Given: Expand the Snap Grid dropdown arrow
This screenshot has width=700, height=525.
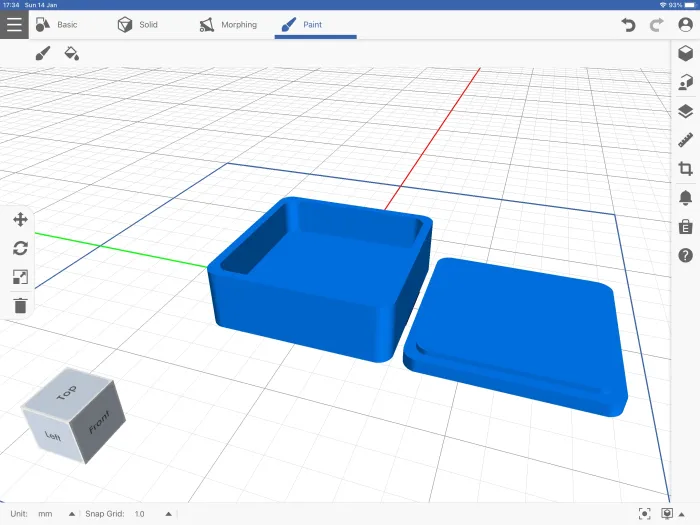Looking at the screenshot, I should pyautogui.click(x=168, y=514).
